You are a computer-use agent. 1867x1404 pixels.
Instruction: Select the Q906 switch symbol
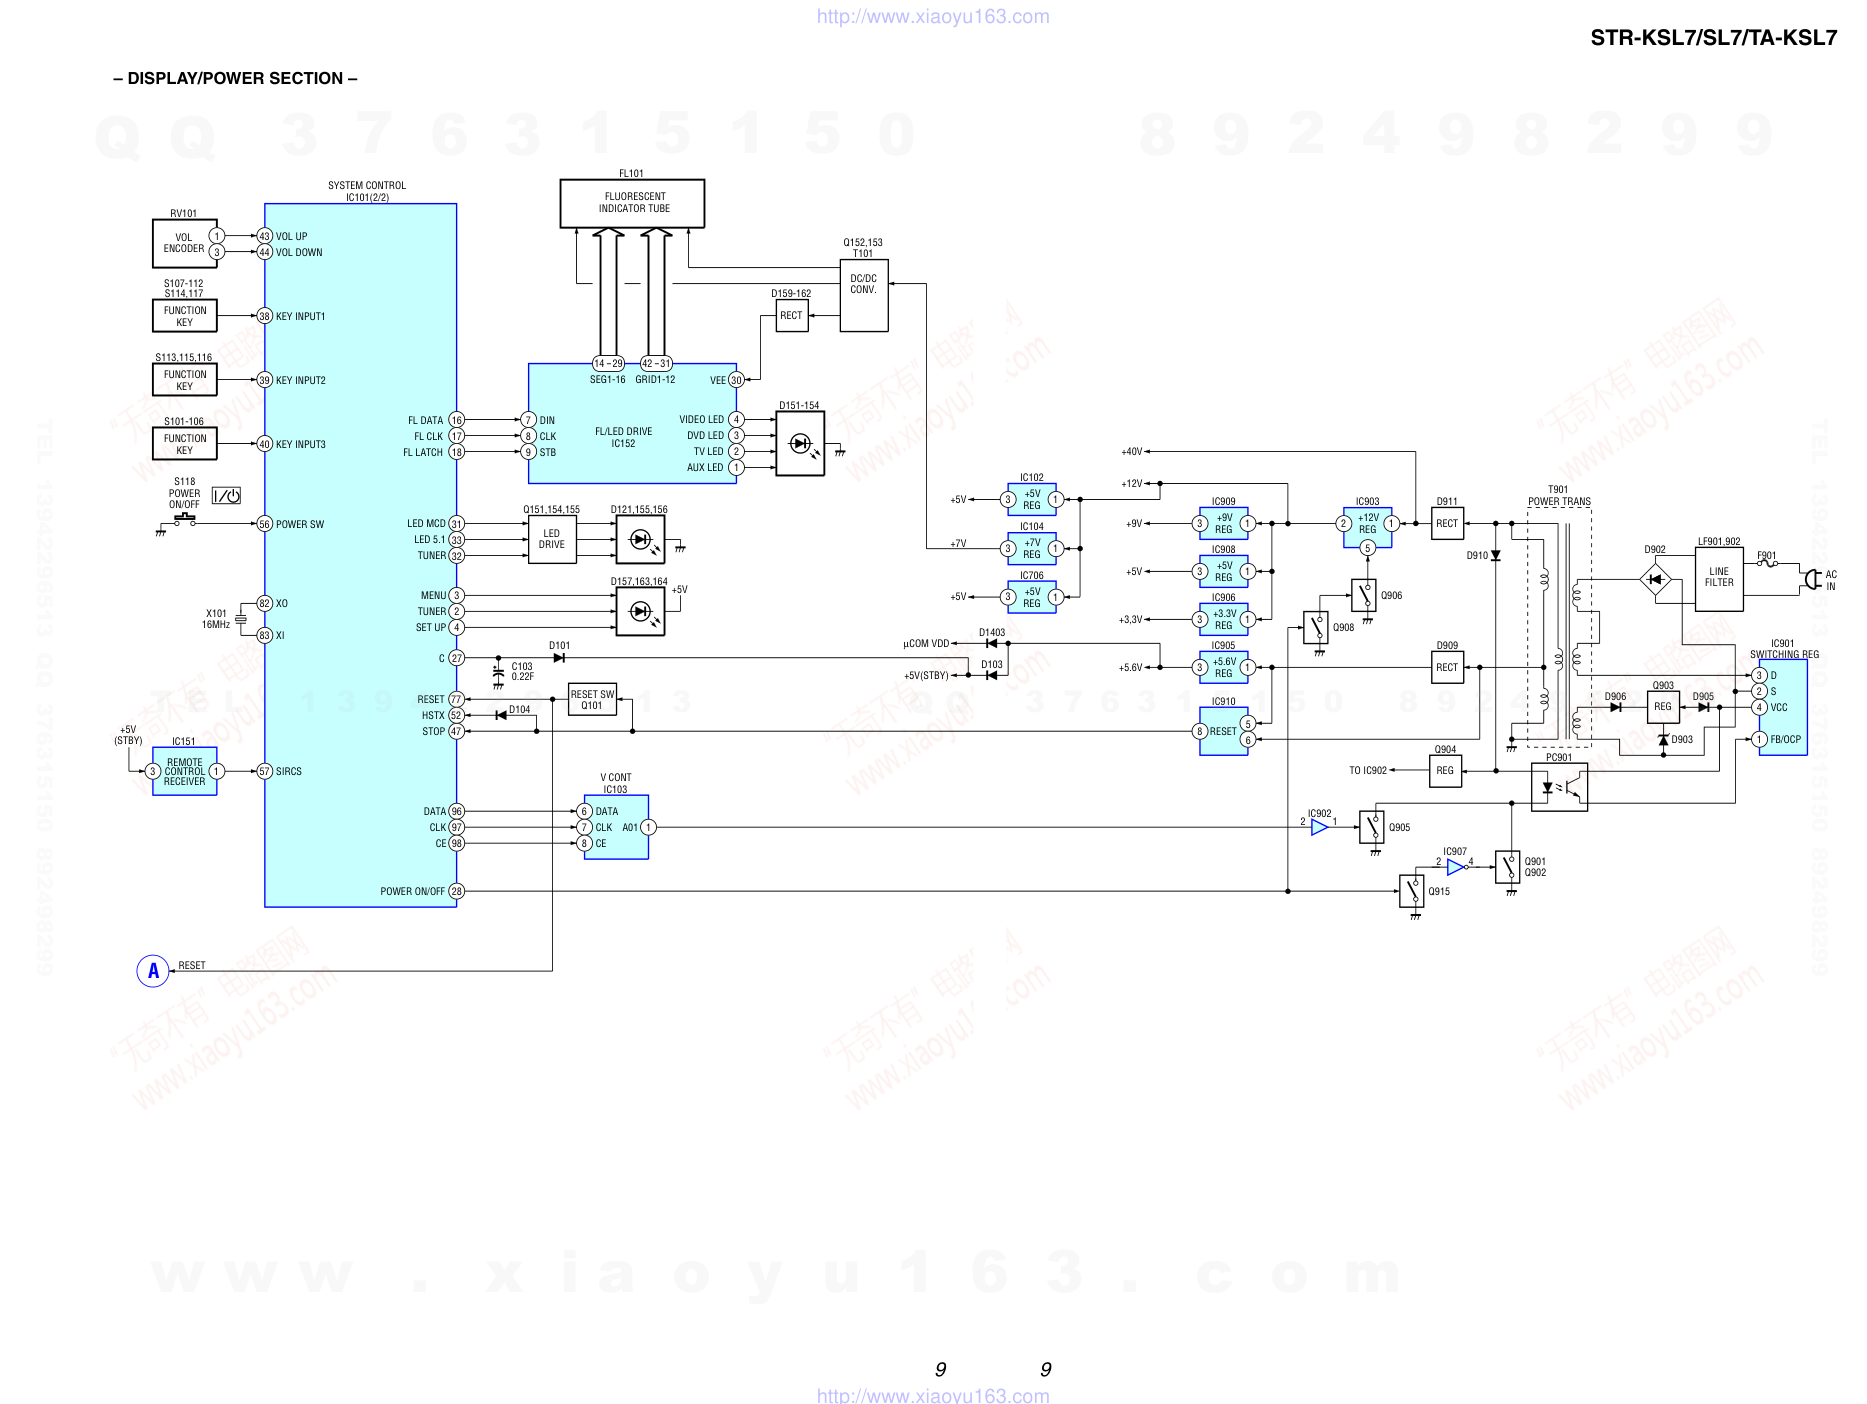click(x=1364, y=596)
